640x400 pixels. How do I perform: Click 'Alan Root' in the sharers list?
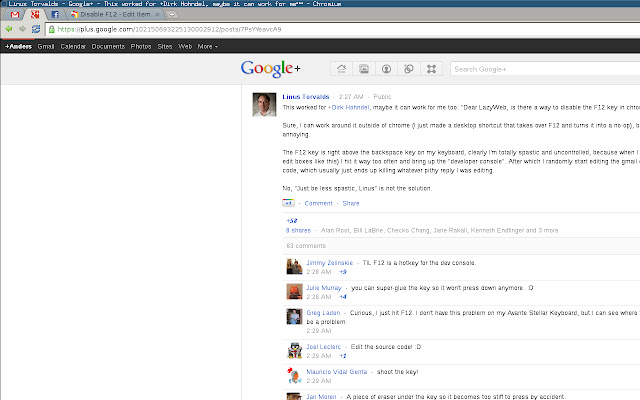pos(335,230)
